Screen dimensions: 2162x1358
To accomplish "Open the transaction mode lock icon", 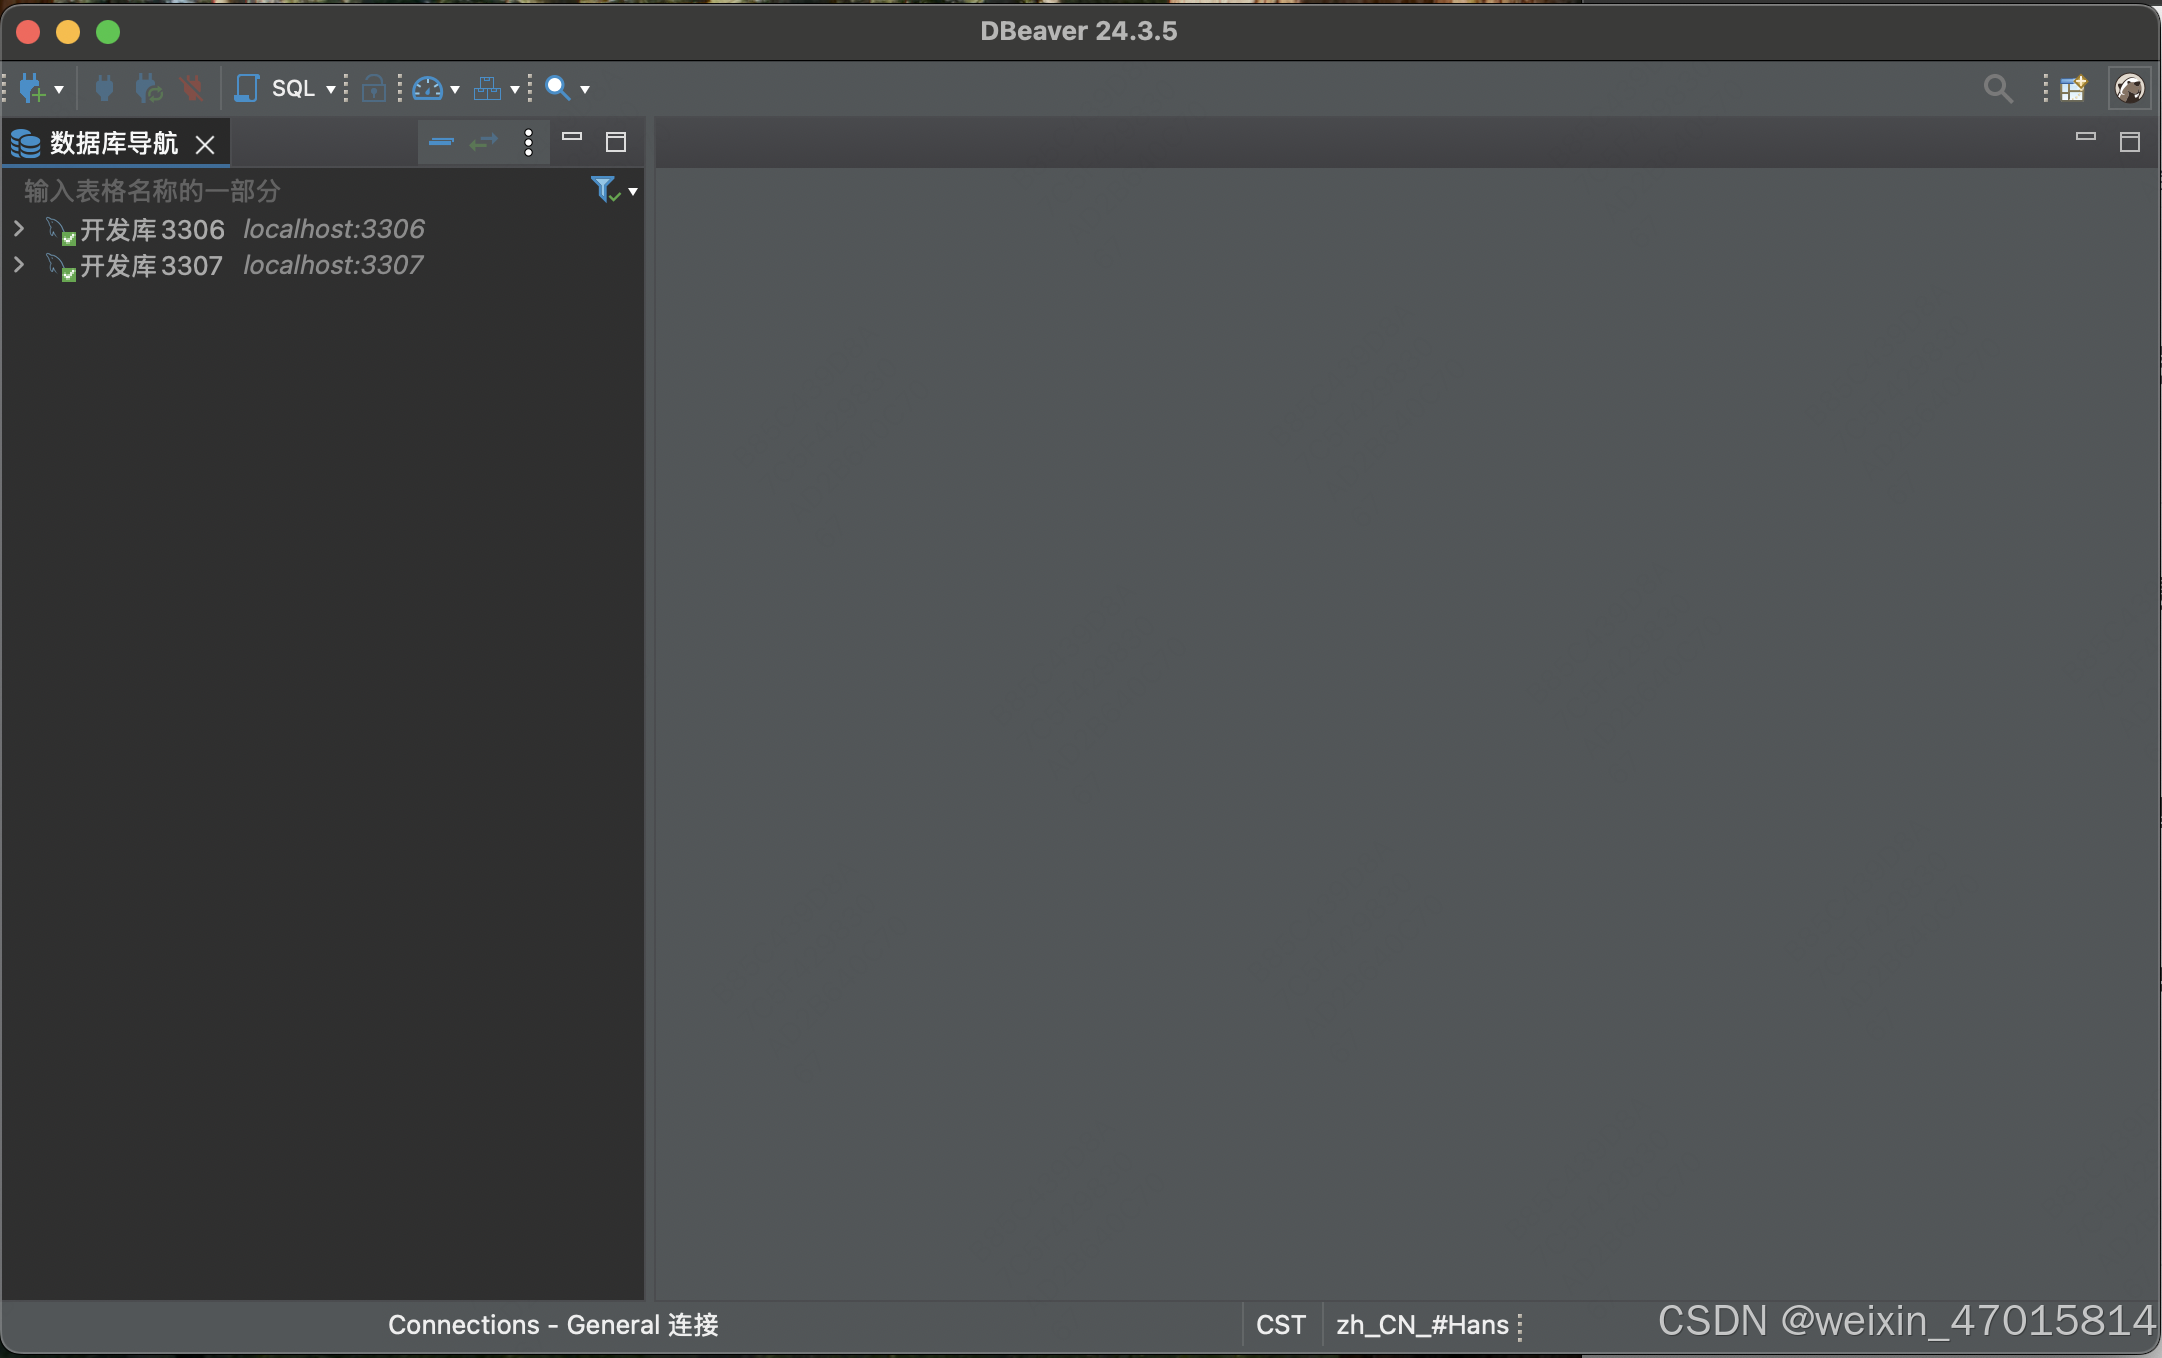I will click(x=373, y=88).
